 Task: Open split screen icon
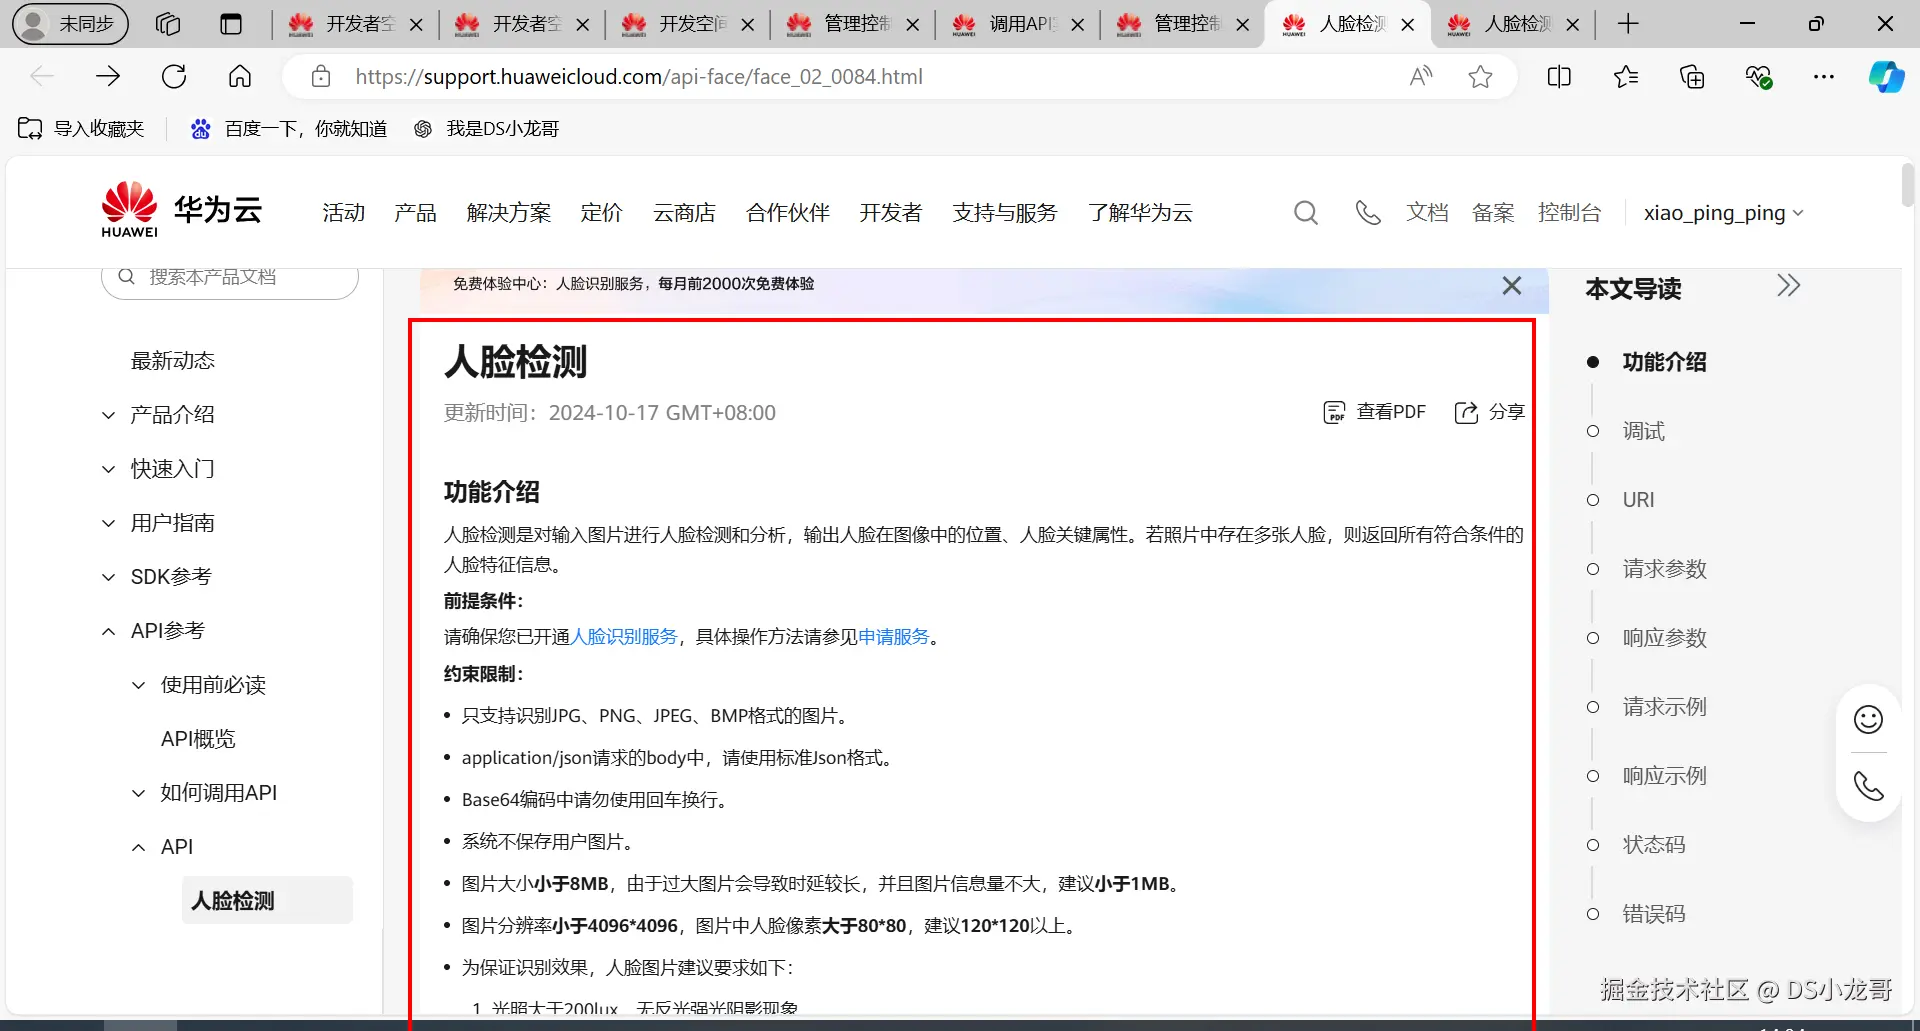click(1559, 77)
